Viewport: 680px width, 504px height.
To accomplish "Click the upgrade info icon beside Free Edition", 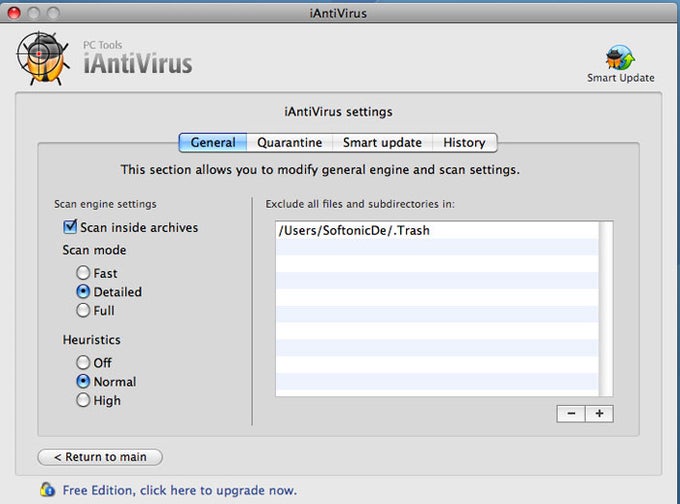I will [x=47, y=490].
